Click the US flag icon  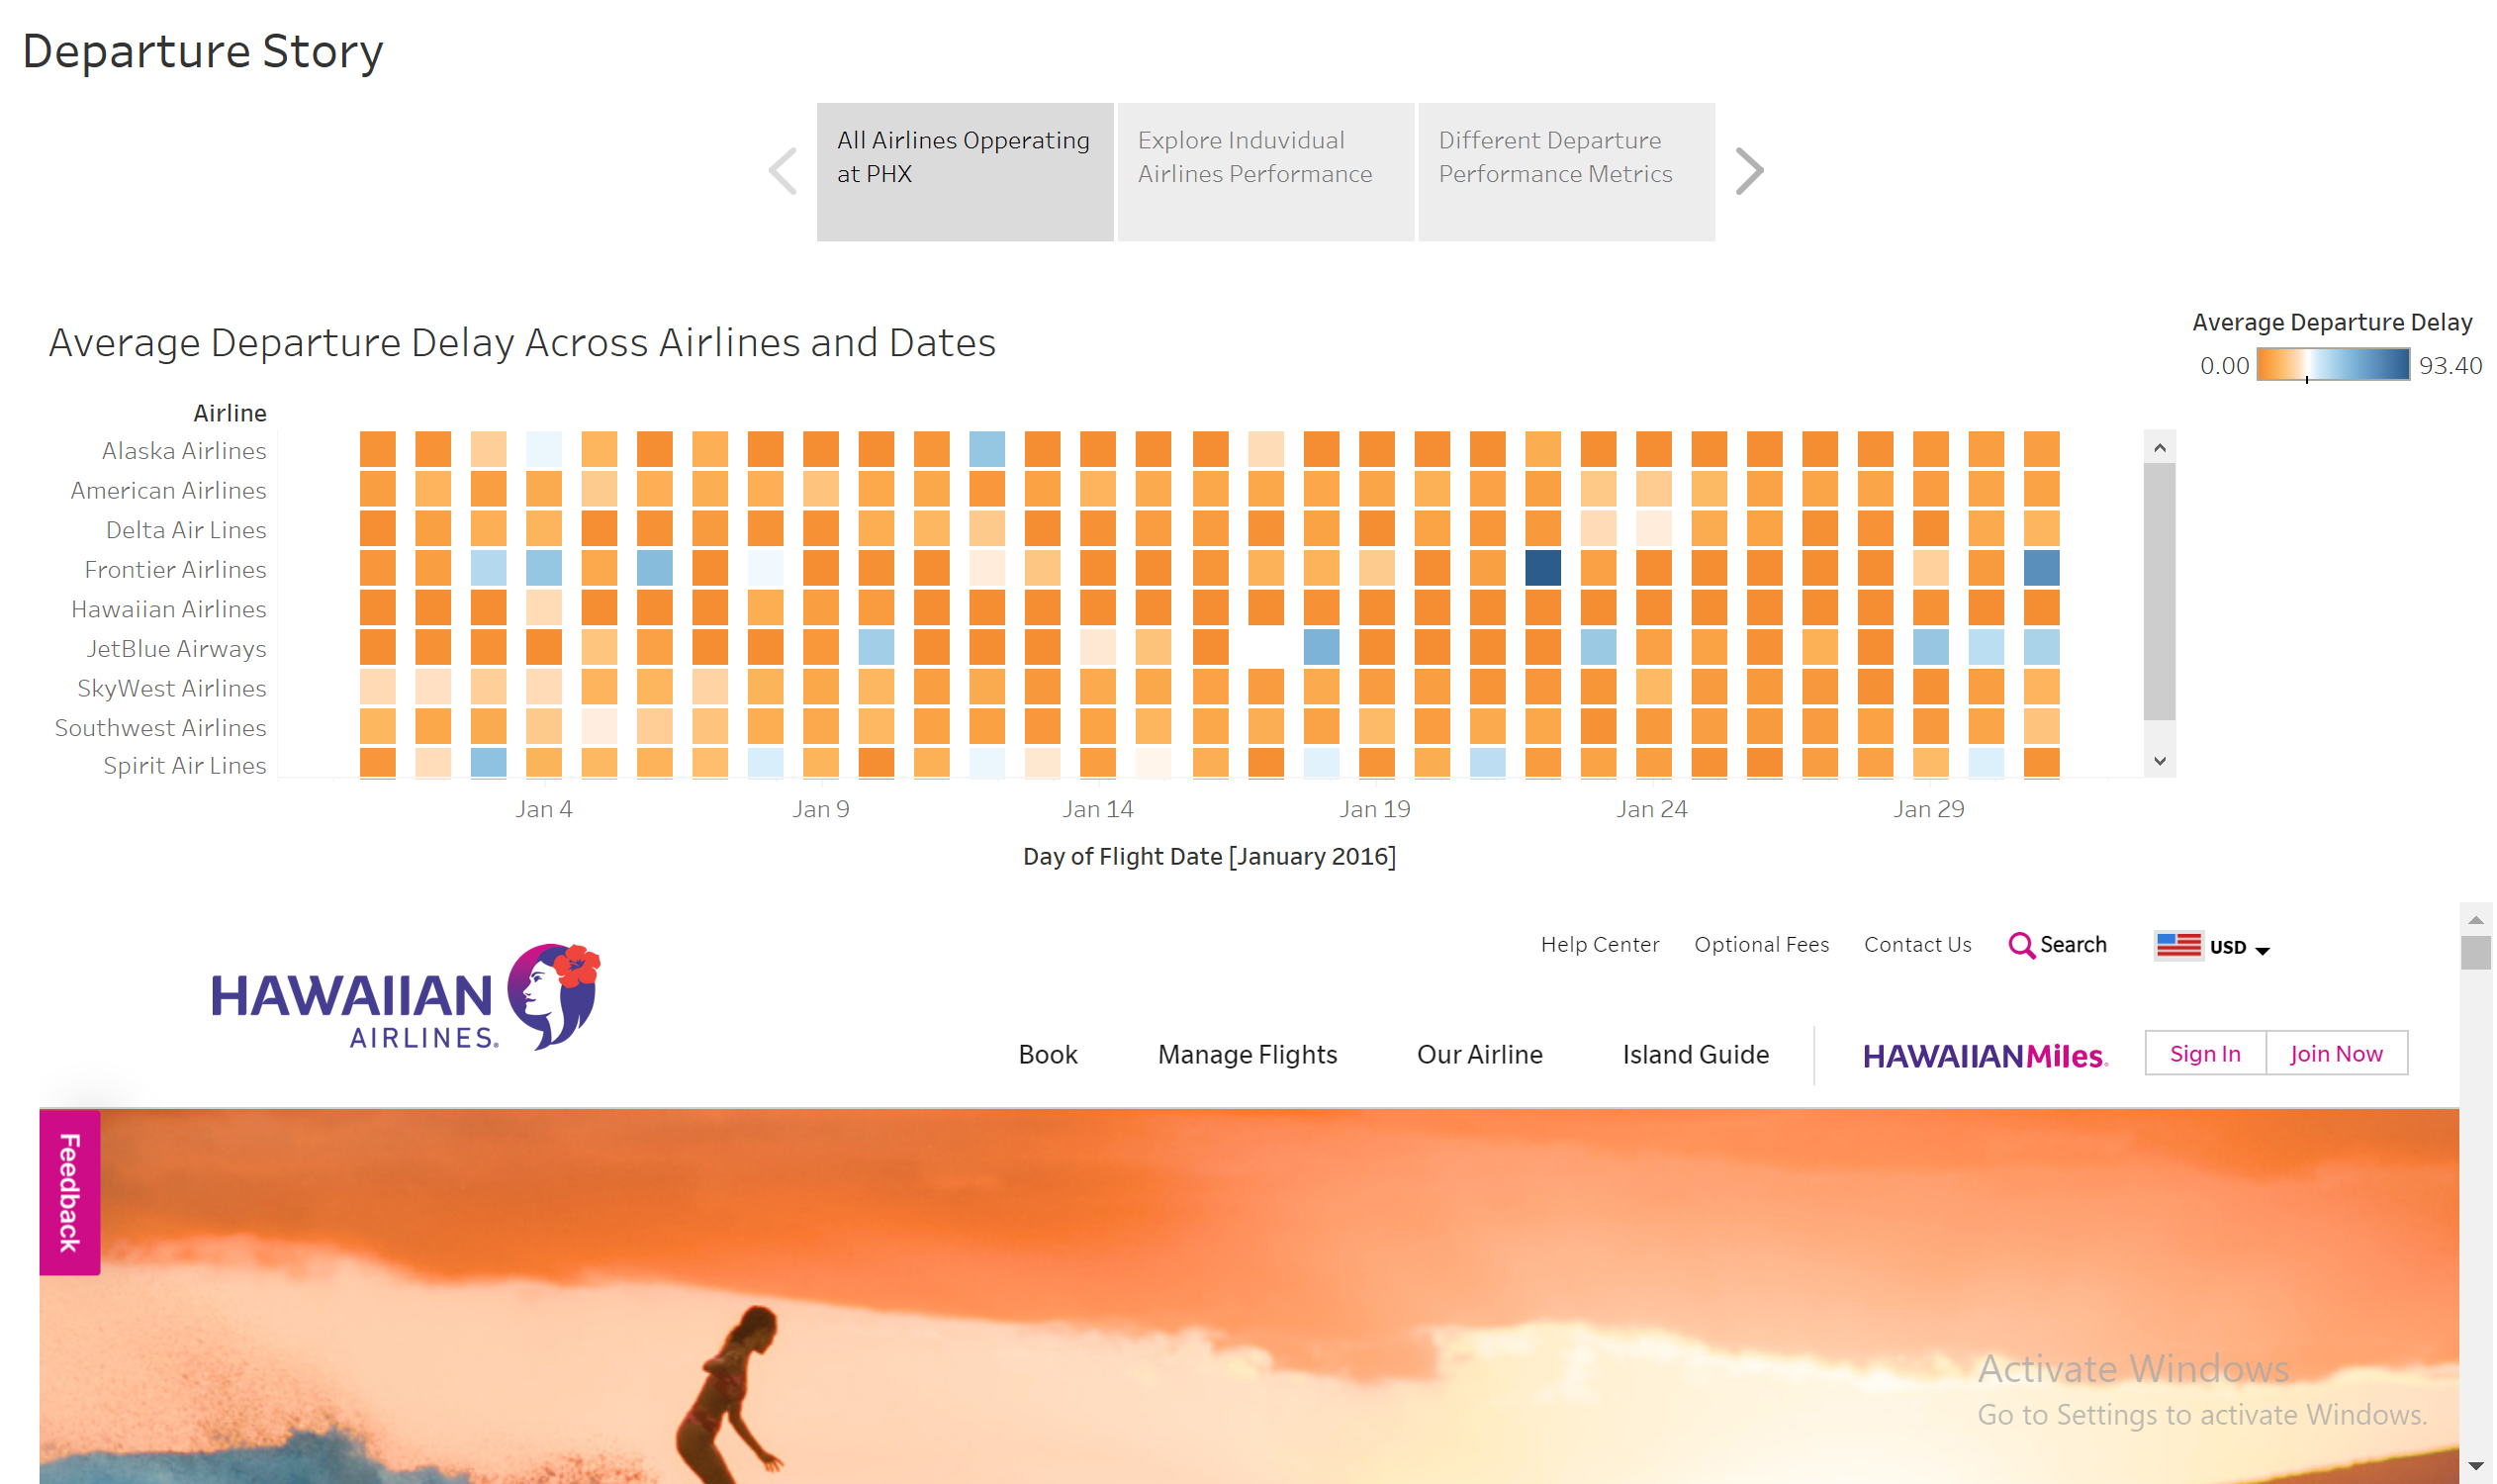pyautogui.click(x=2179, y=946)
